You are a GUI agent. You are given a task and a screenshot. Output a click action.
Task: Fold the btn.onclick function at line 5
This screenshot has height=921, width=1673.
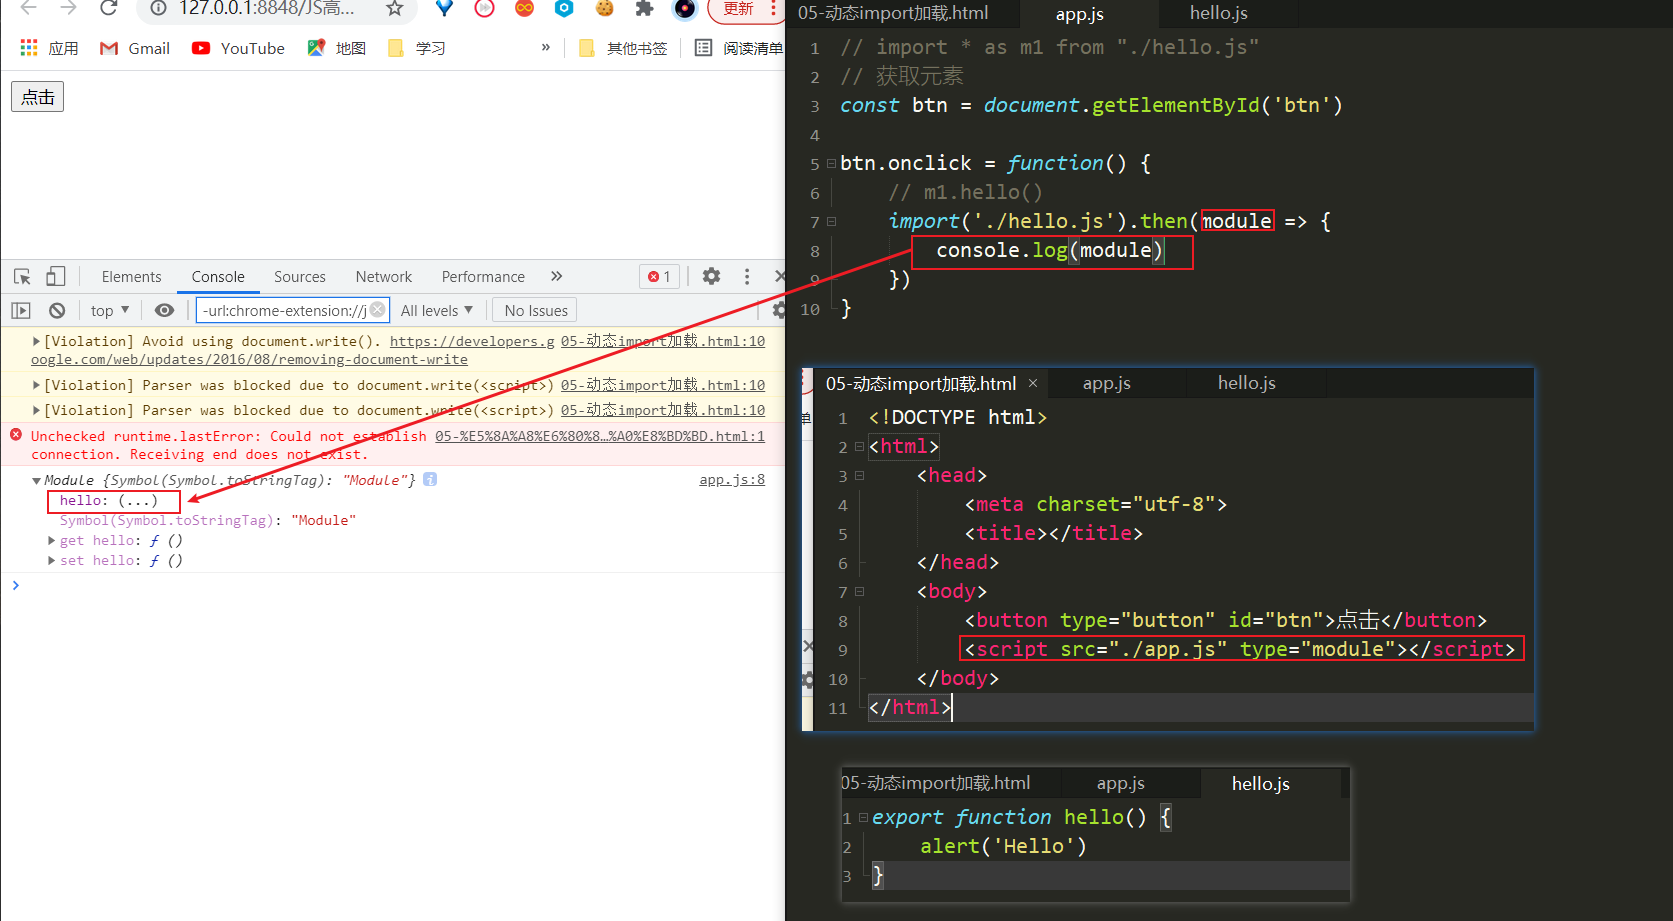pyautogui.click(x=832, y=163)
